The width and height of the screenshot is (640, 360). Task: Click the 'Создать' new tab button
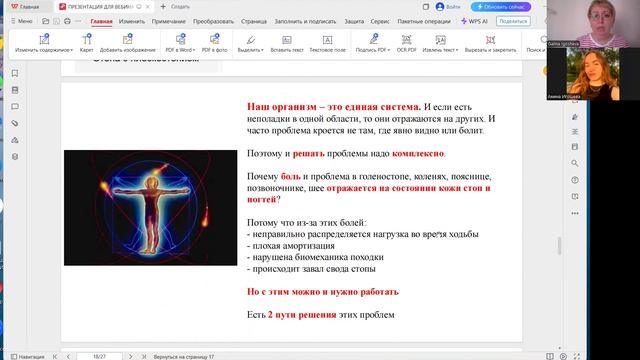tap(175, 7)
